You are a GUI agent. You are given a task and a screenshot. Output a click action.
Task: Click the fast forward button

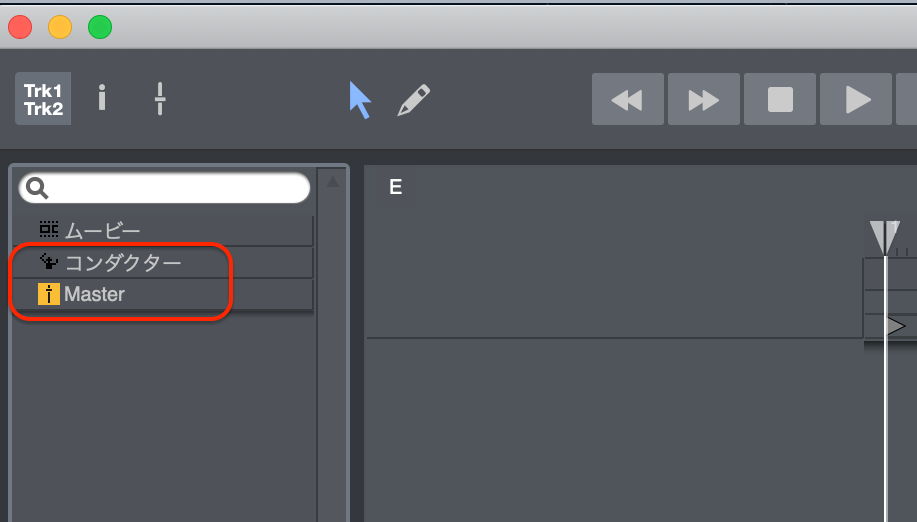click(x=704, y=99)
